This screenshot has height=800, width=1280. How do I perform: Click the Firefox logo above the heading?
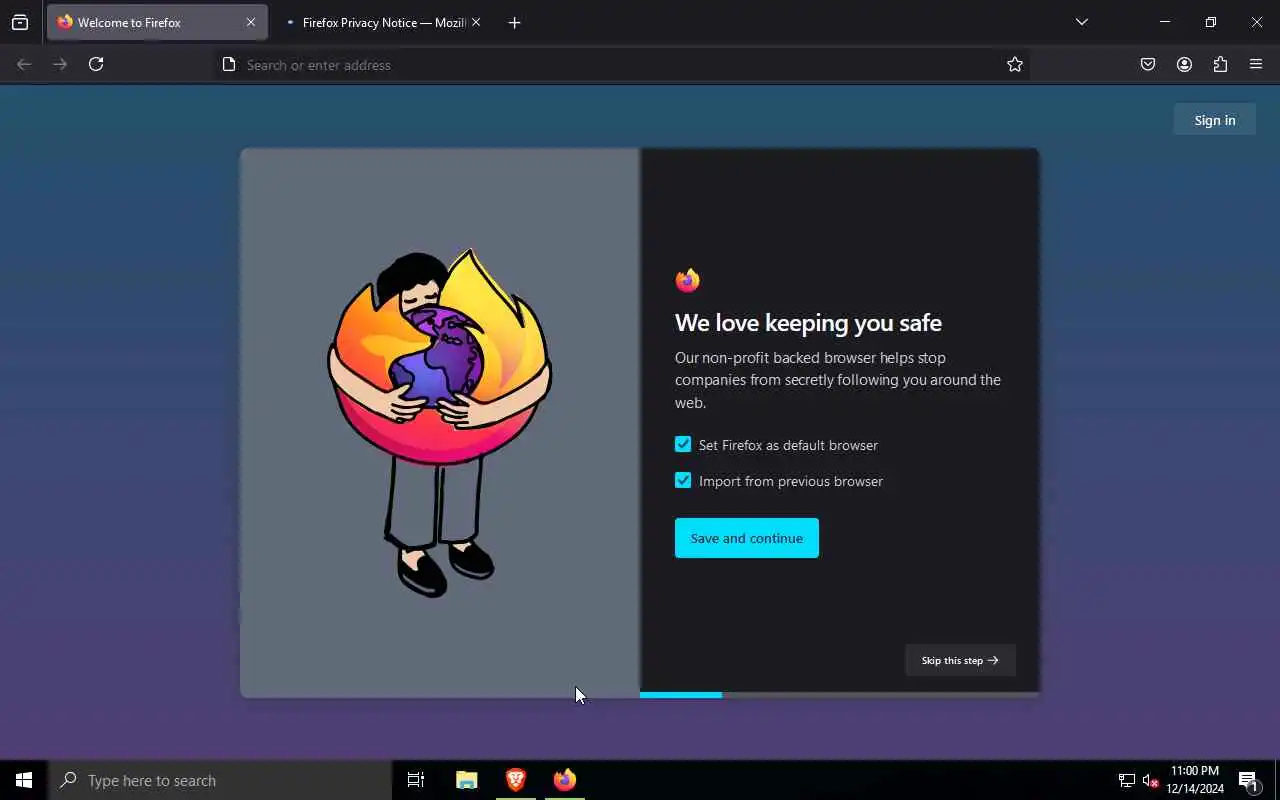[687, 280]
